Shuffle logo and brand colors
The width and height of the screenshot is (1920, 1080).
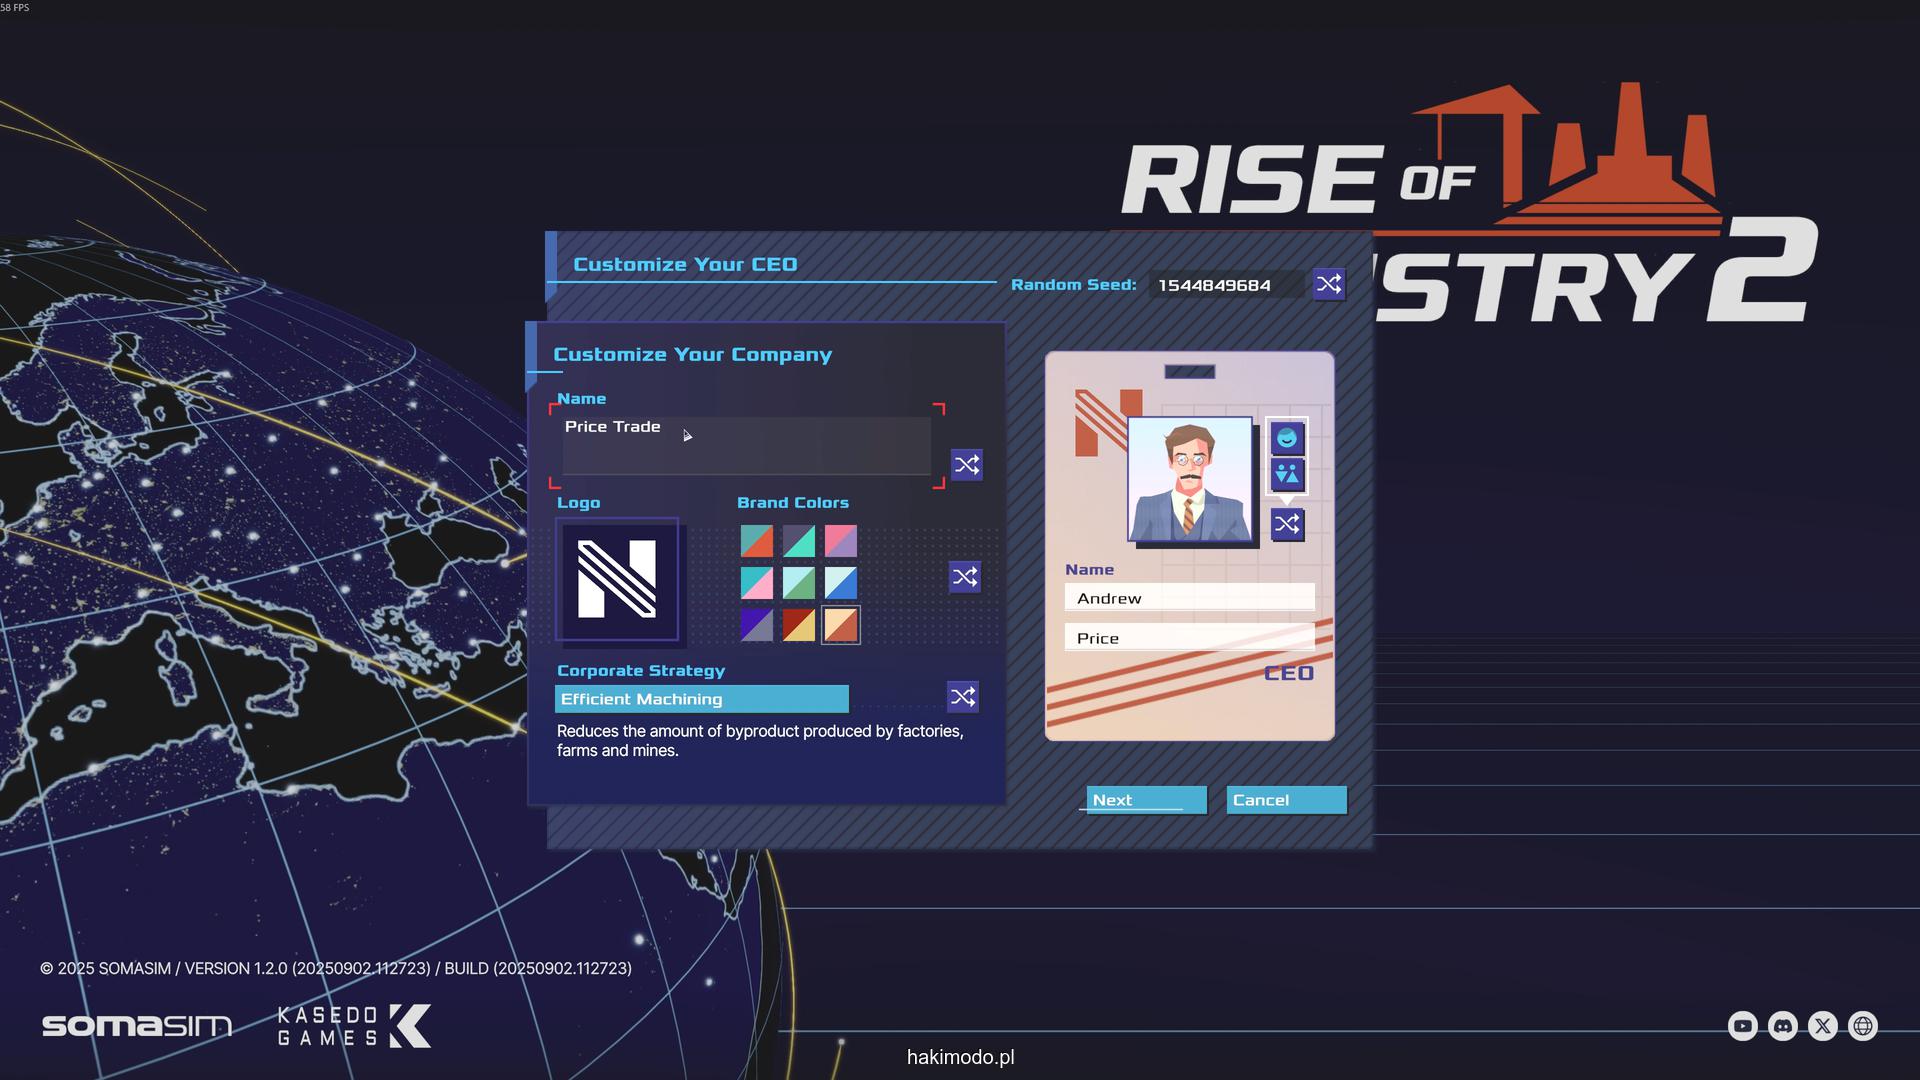964,577
